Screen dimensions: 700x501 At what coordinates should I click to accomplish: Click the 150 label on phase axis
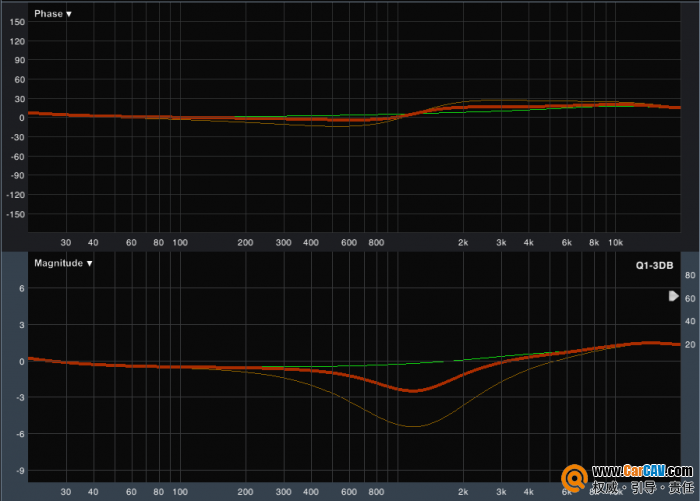click(16, 40)
